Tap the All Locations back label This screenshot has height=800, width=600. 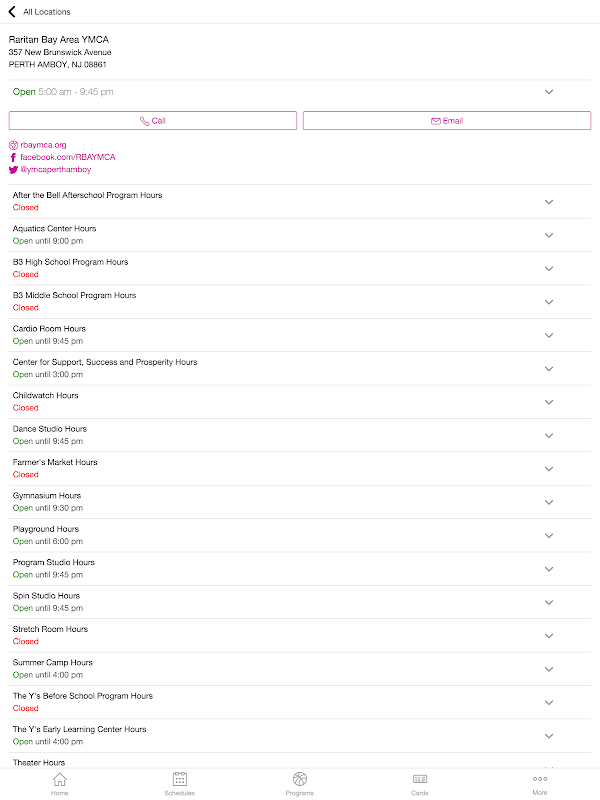tap(47, 12)
